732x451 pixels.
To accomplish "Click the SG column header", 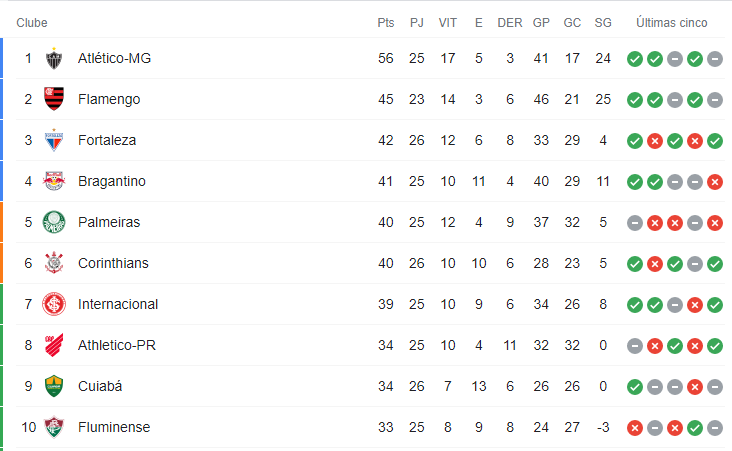I will tap(603, 22).
